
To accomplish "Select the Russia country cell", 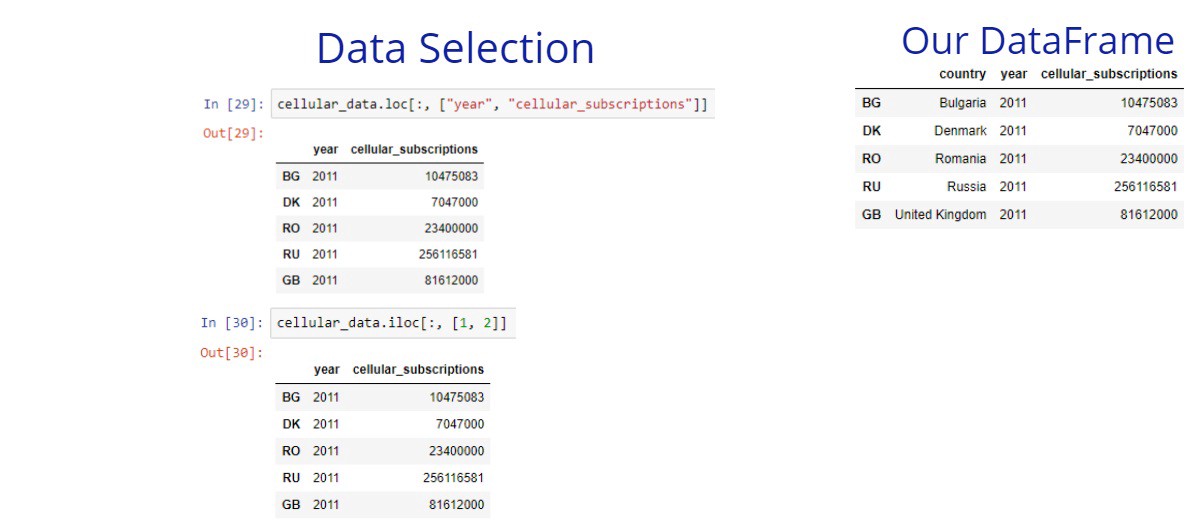I will tap(966, 187).
